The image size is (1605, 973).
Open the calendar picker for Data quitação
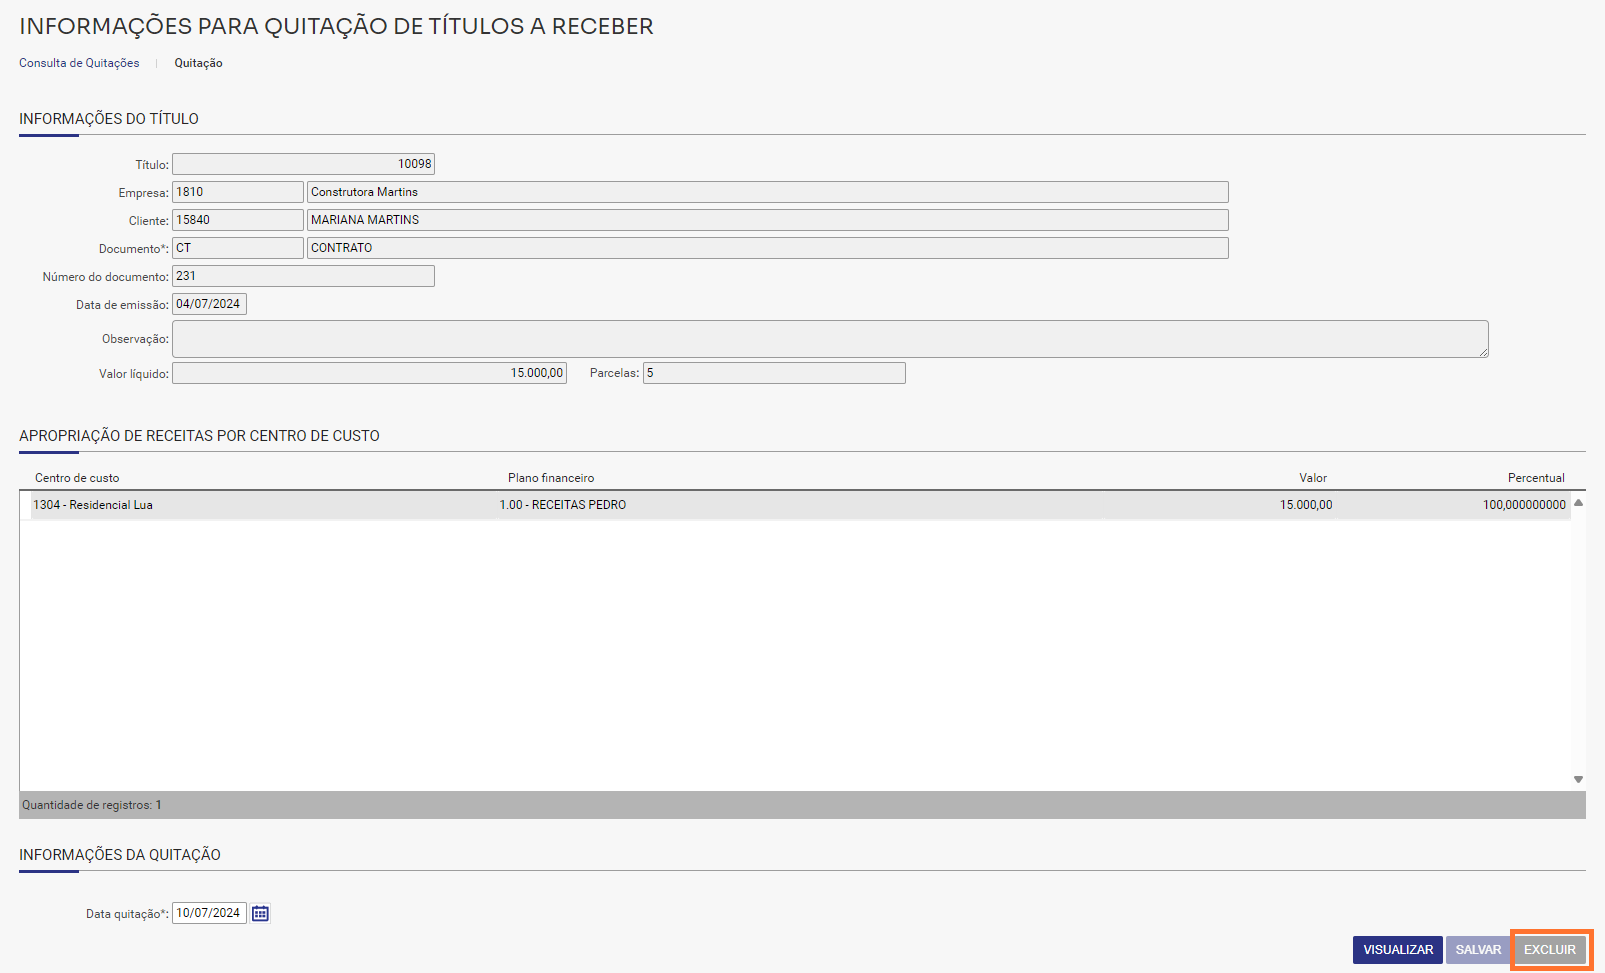[x=260, y=913]
